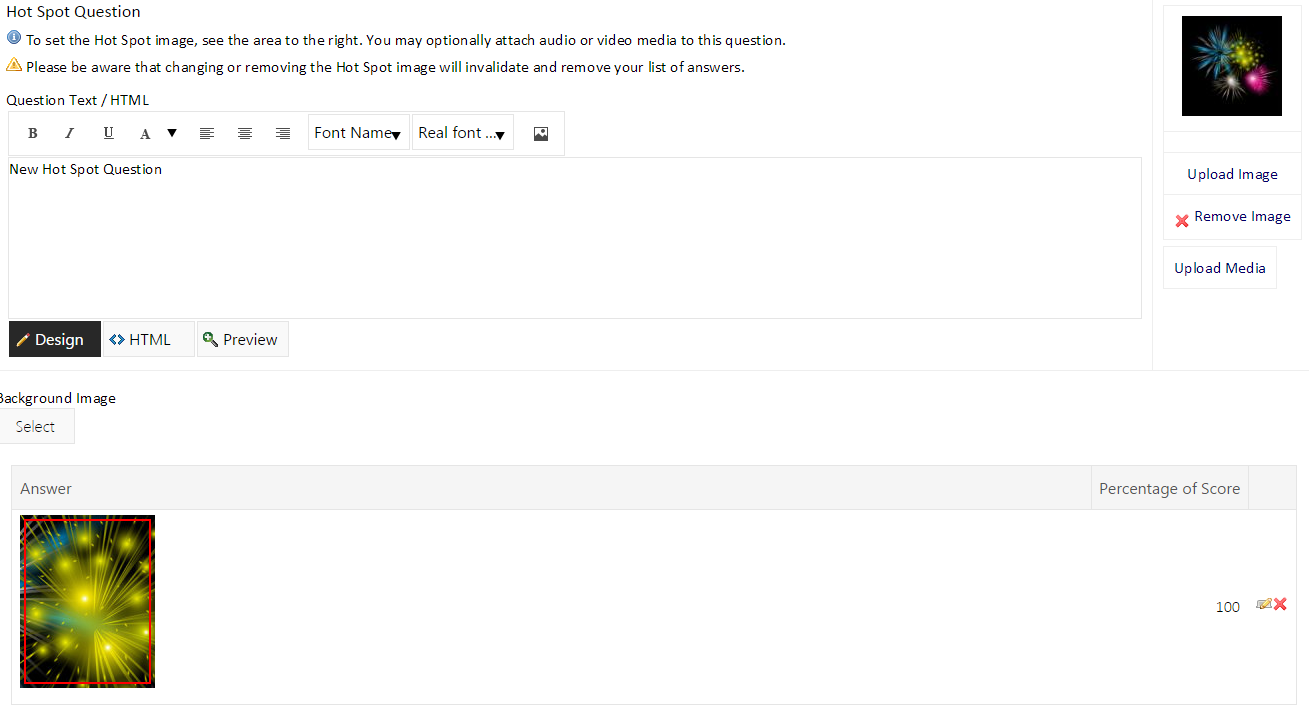The width and height of the screenshot is (1309, 715).
Task: Switch to the HTML editor tab
Action: [x=149, y=339]
